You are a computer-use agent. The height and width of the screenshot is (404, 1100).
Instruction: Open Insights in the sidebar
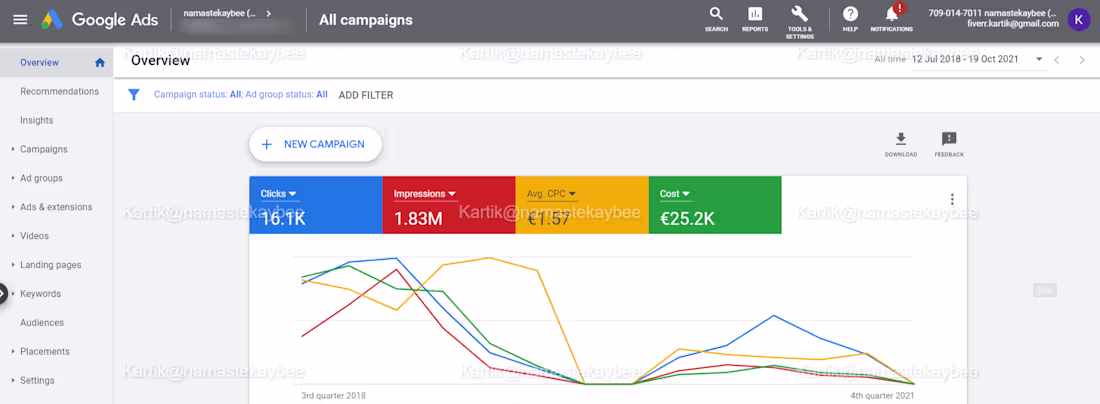[x=36, y=121]
